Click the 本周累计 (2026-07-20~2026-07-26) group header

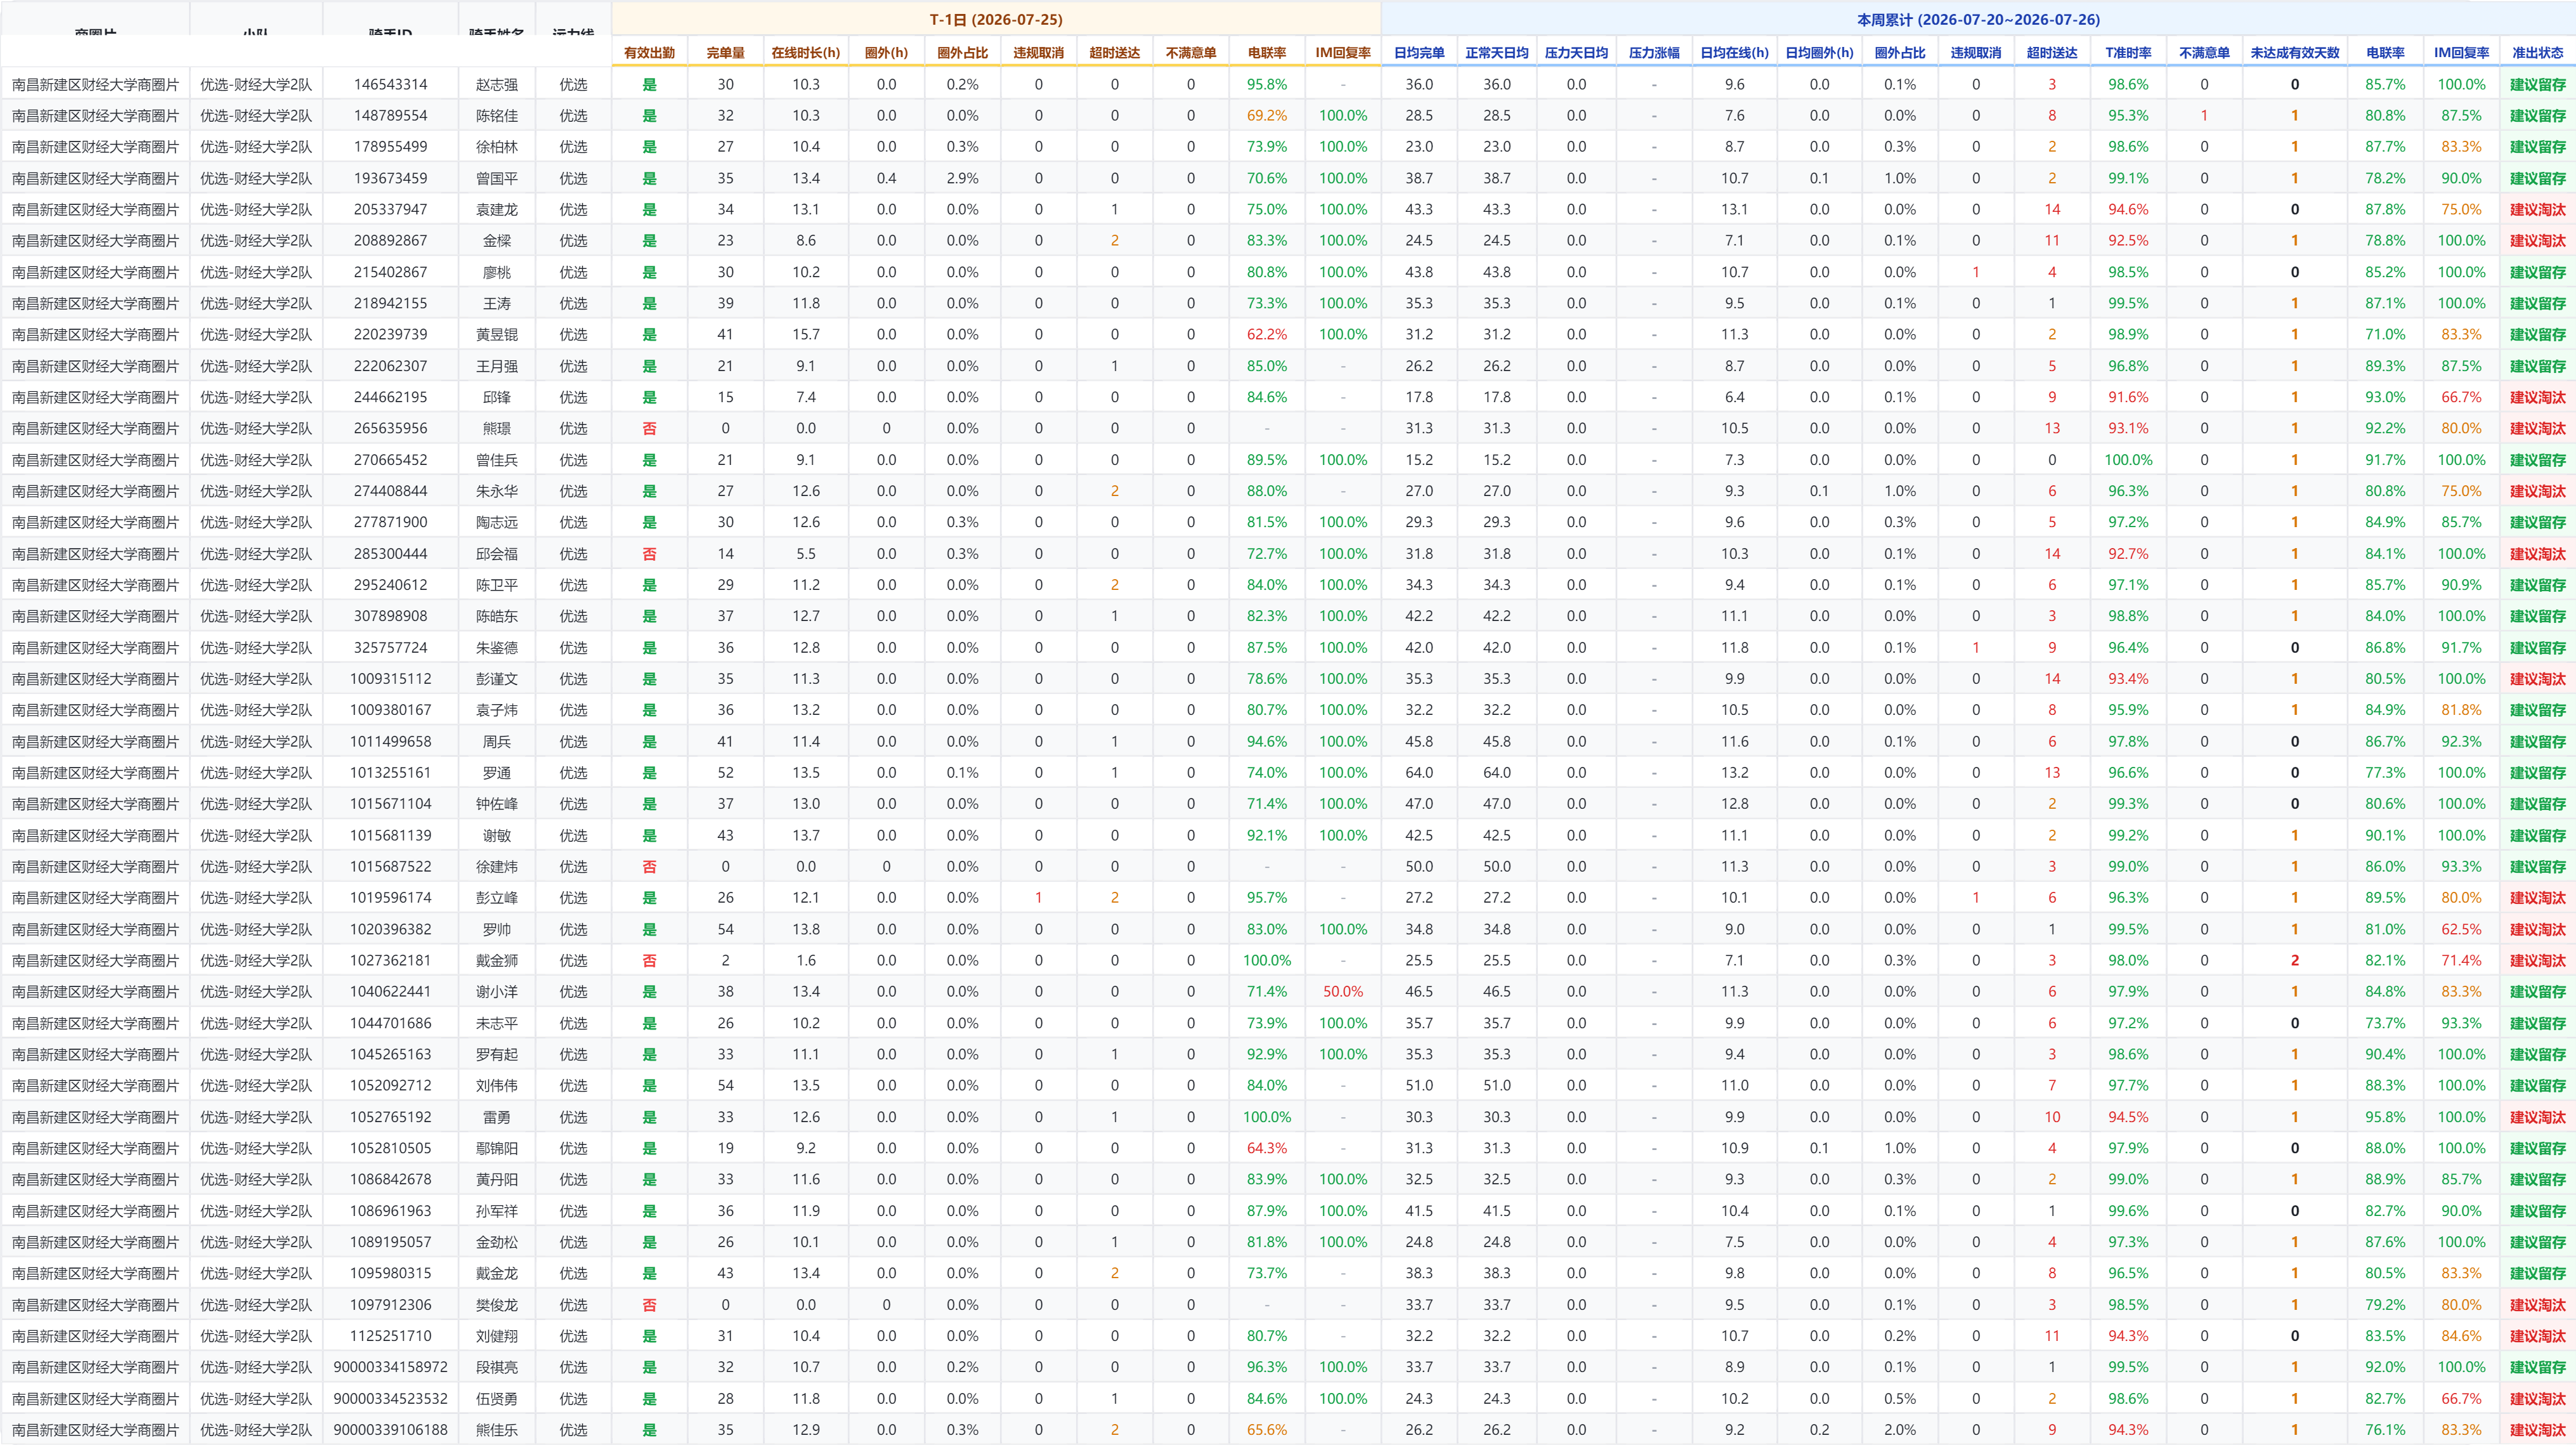(x=1978, y=20)
